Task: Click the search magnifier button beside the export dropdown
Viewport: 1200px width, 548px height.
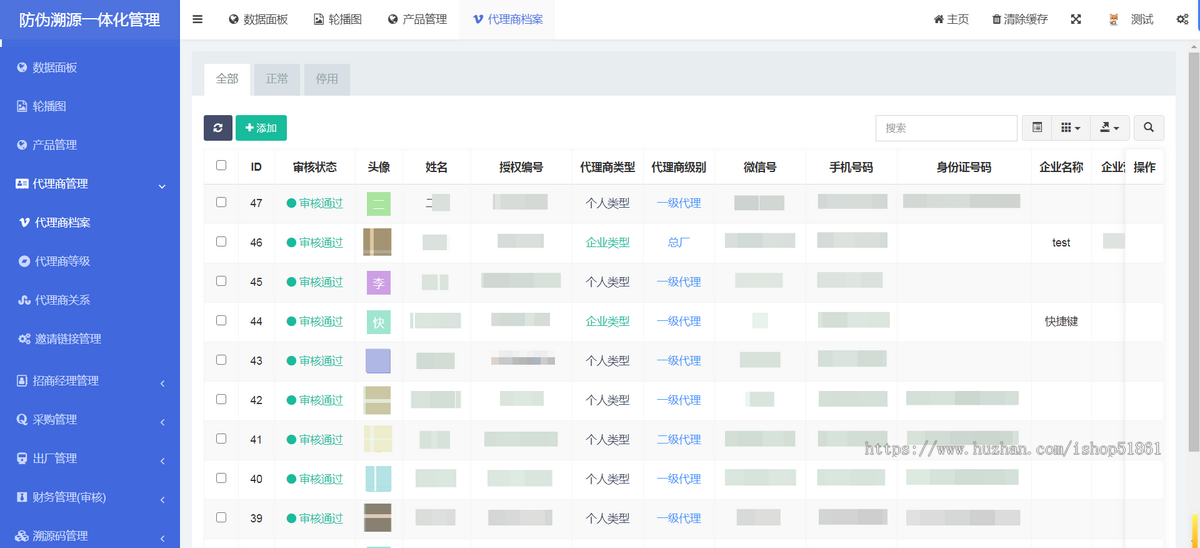Action: tap(1149, 127)
